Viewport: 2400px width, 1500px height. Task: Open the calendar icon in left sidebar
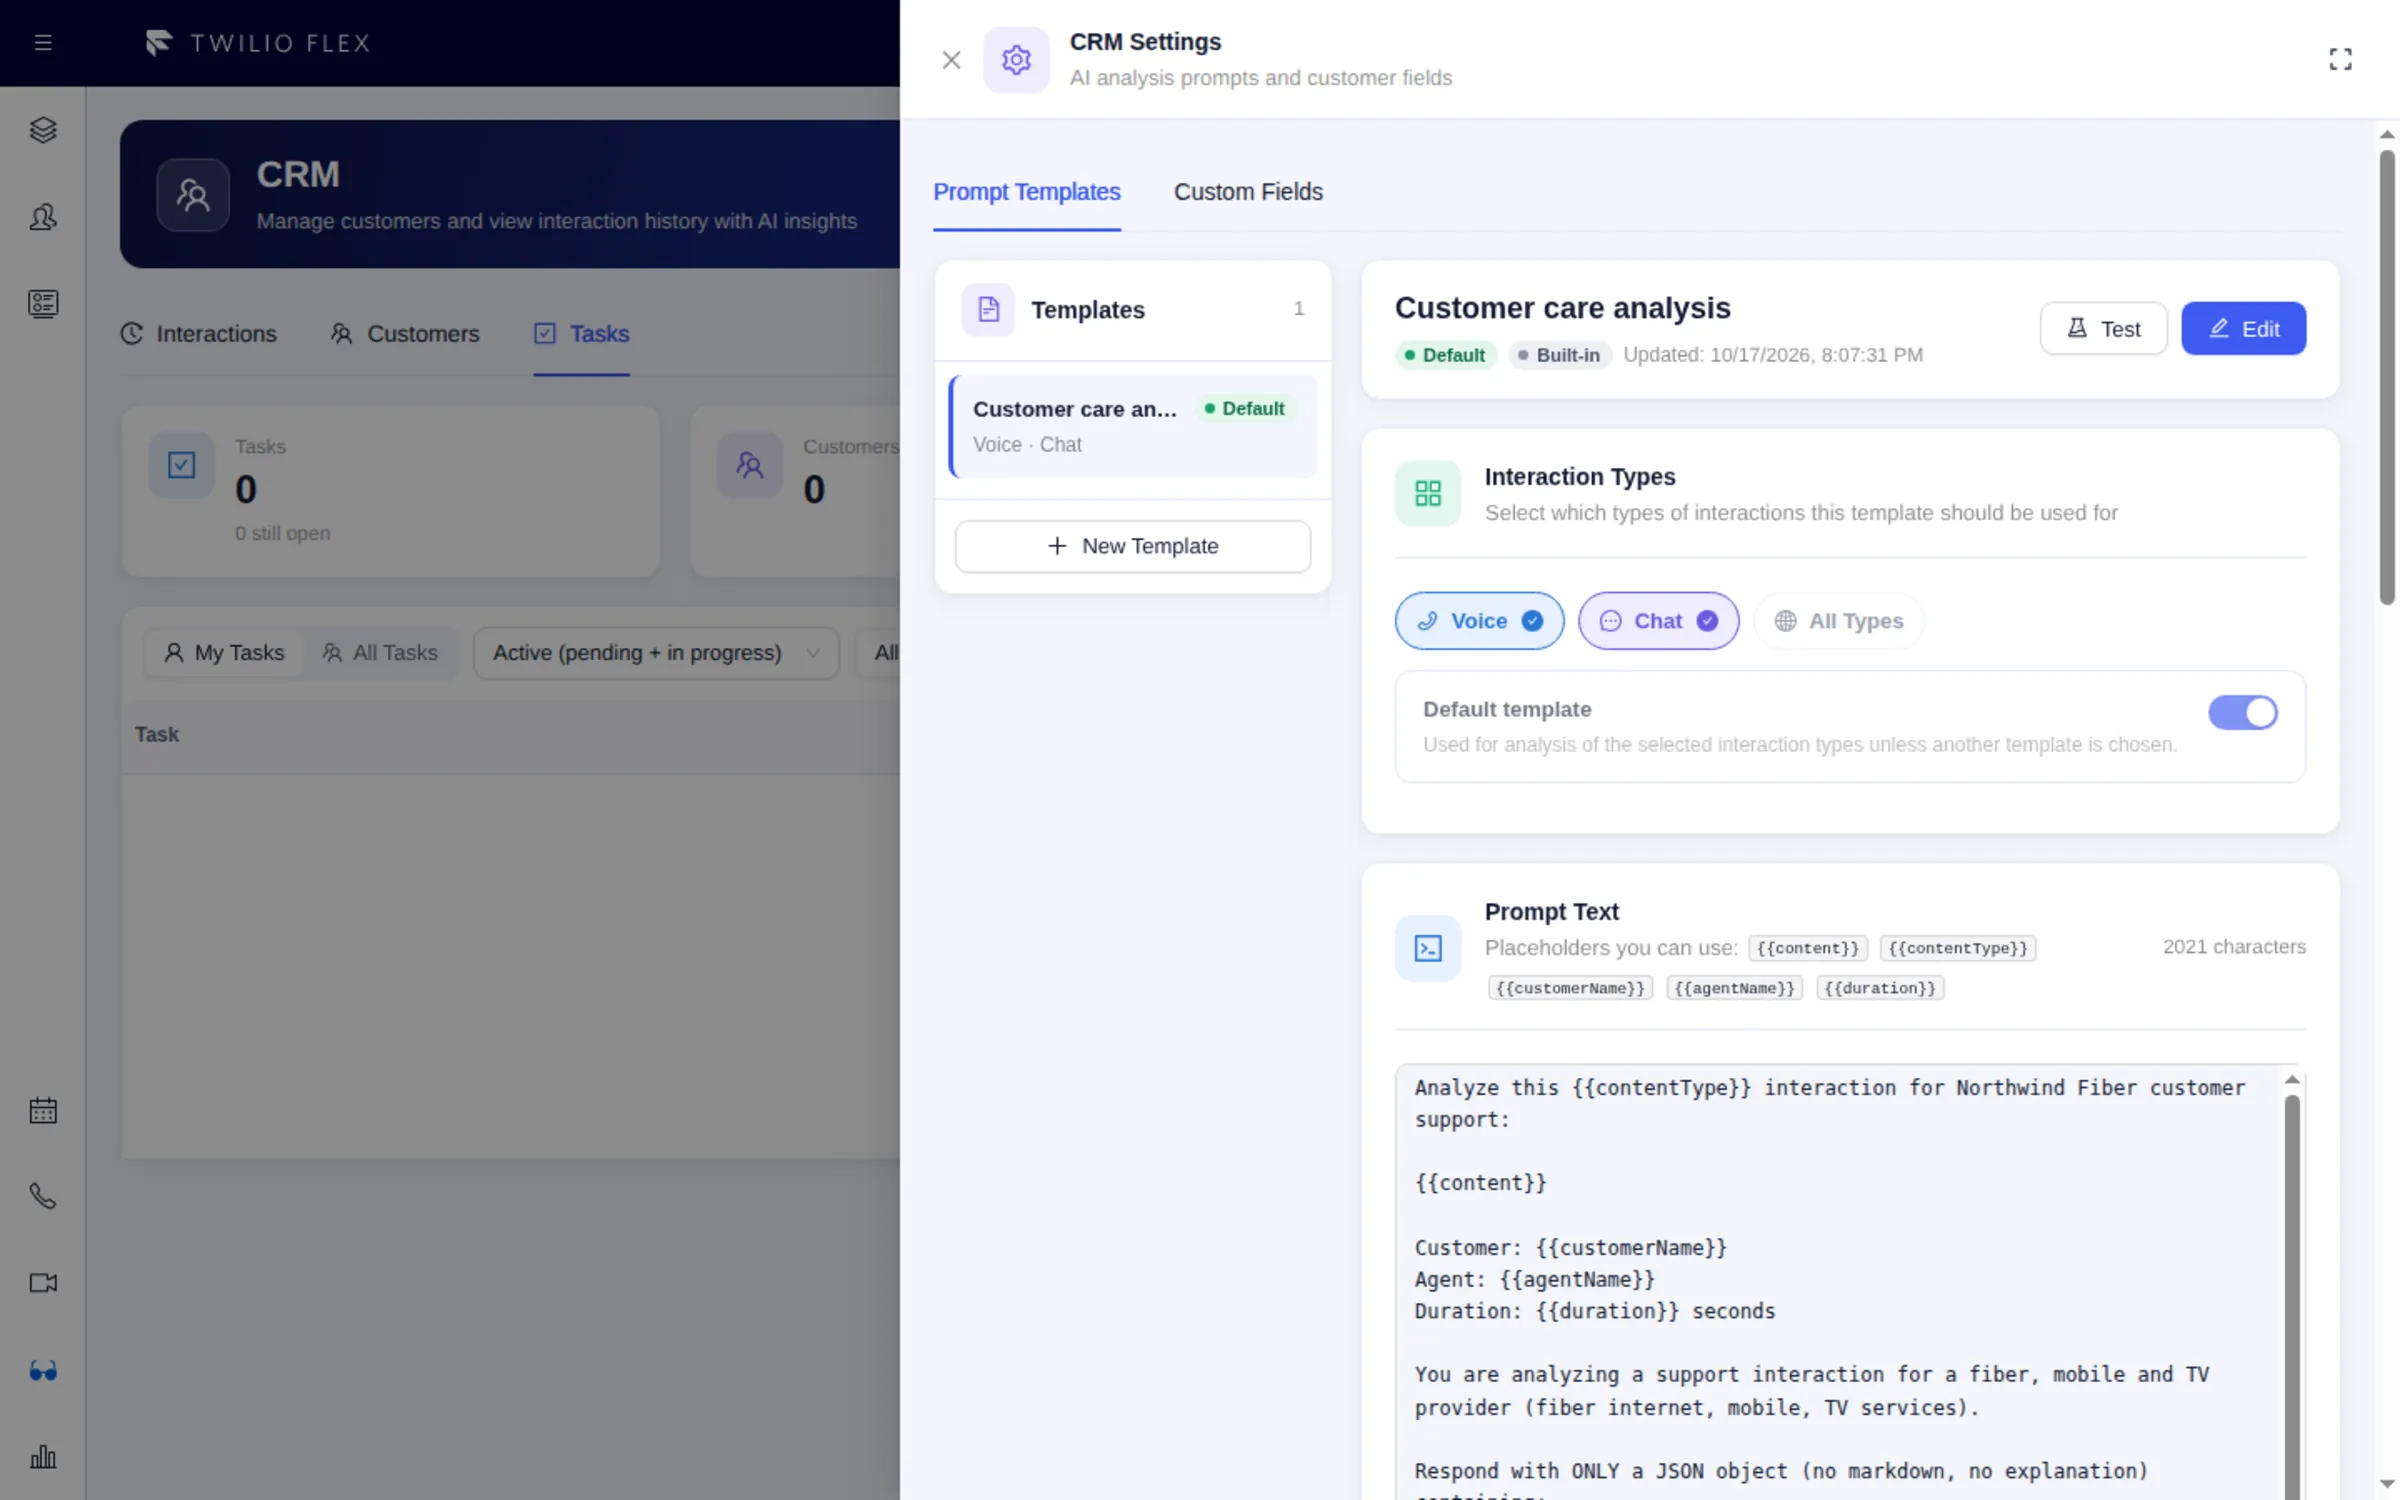pyautogui.click(x=43, y=1110)
